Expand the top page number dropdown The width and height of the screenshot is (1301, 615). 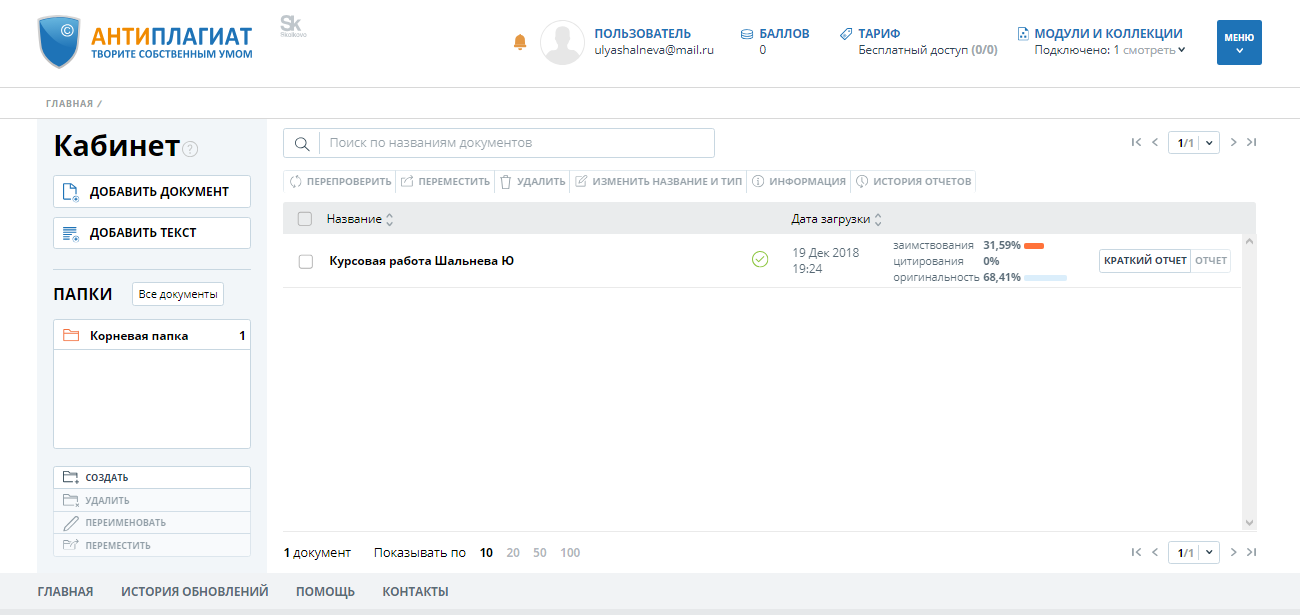coord(1210,143)
